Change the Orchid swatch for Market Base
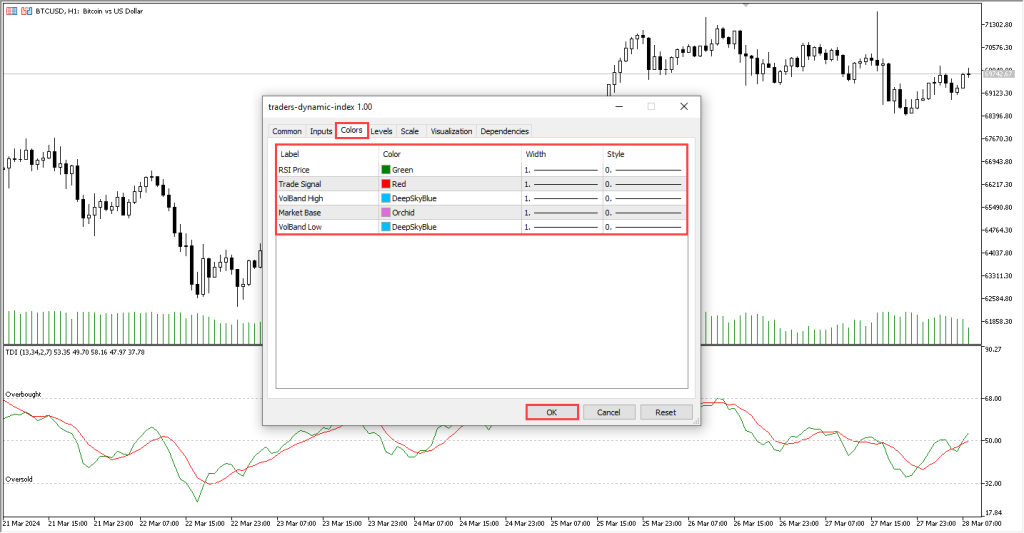This screenshot has width=1024, height=533. 386,213
